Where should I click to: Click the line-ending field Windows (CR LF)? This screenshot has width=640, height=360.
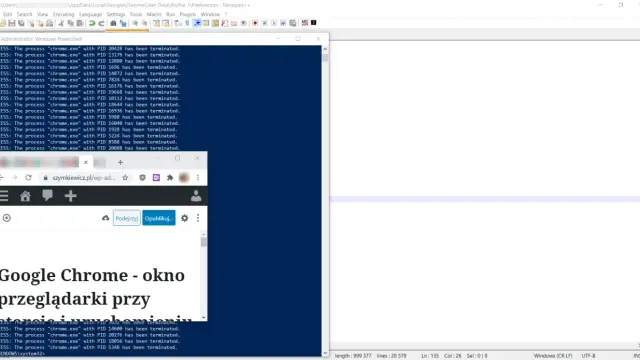point(553,356)
